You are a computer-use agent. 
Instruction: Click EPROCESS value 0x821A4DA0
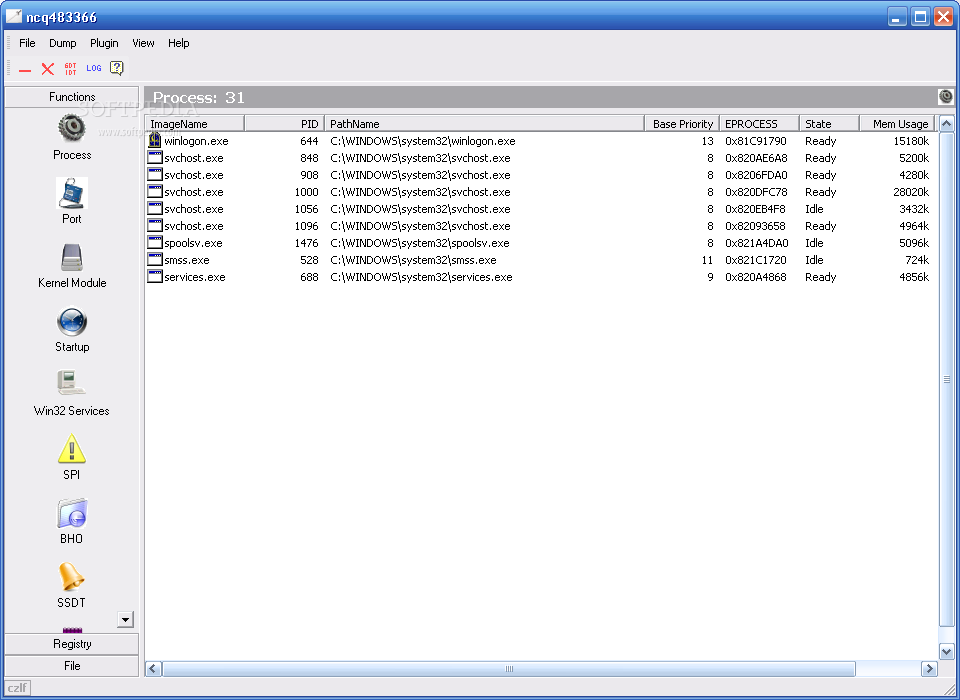click(757, 243)
